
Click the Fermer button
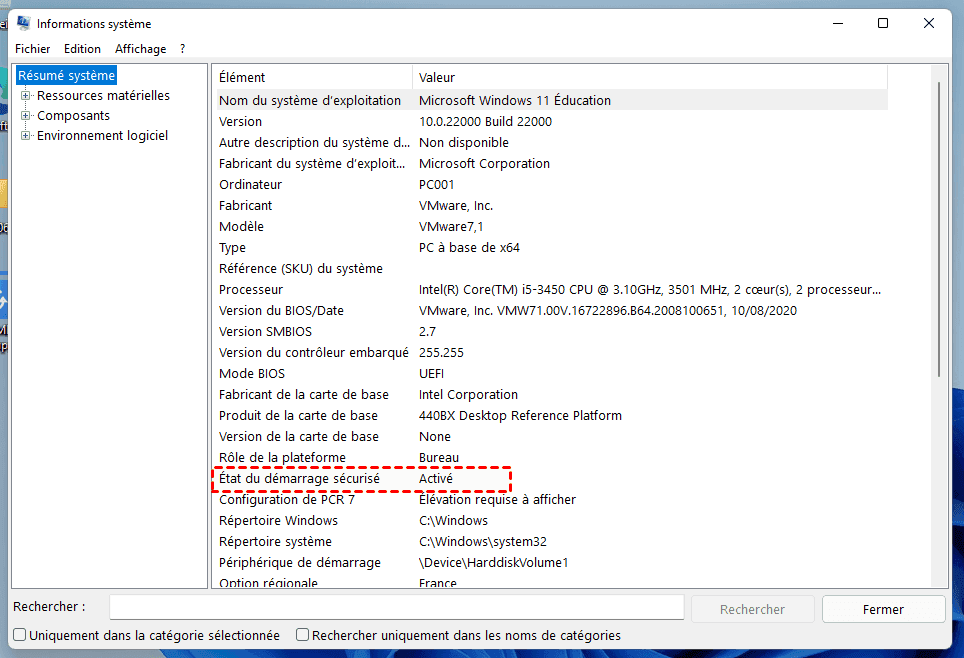[x=883, y=609]
